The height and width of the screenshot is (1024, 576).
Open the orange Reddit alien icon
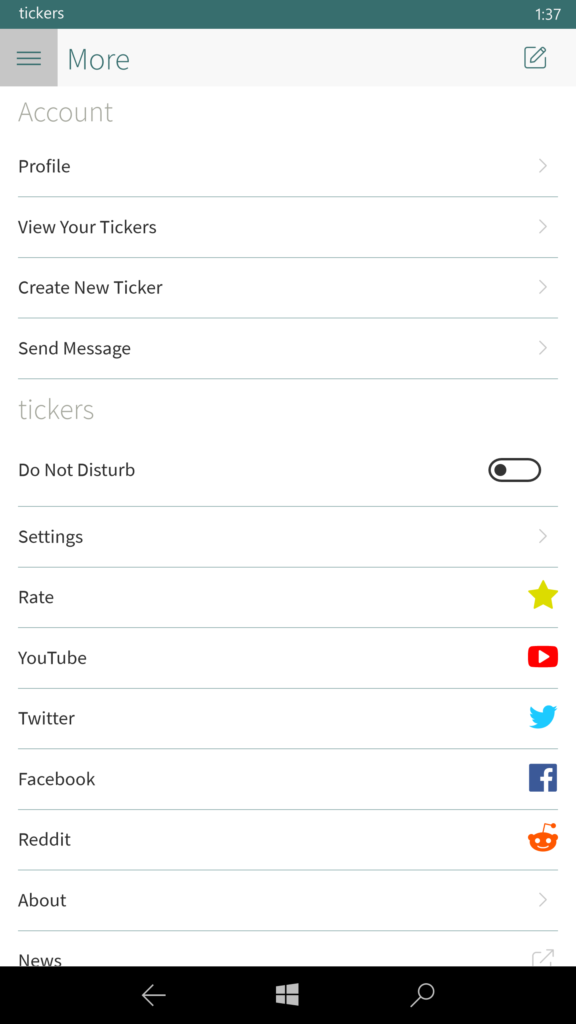543,838
